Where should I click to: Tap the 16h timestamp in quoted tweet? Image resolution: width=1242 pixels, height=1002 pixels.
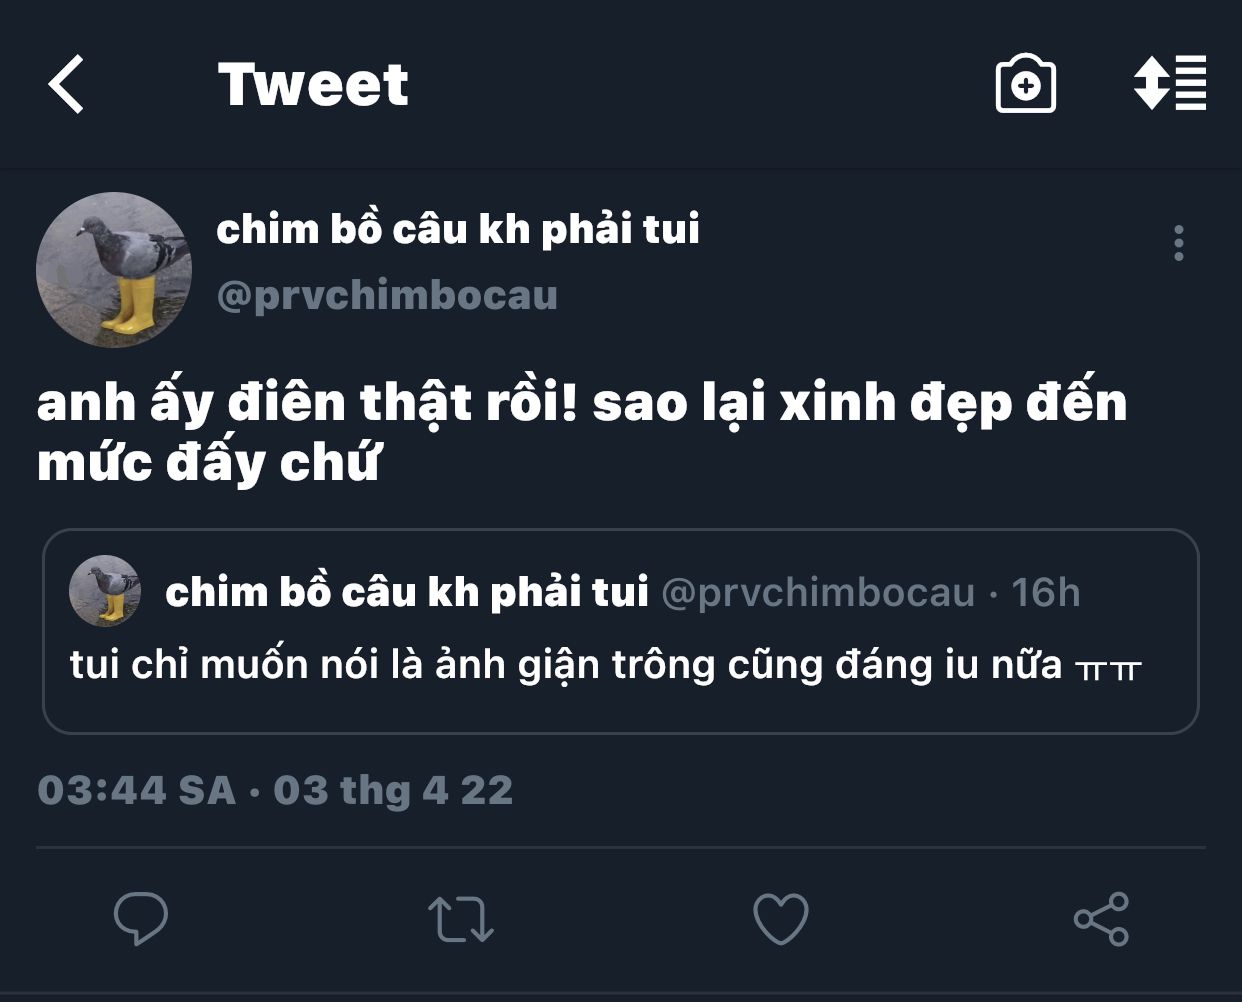coord(1046,592)
